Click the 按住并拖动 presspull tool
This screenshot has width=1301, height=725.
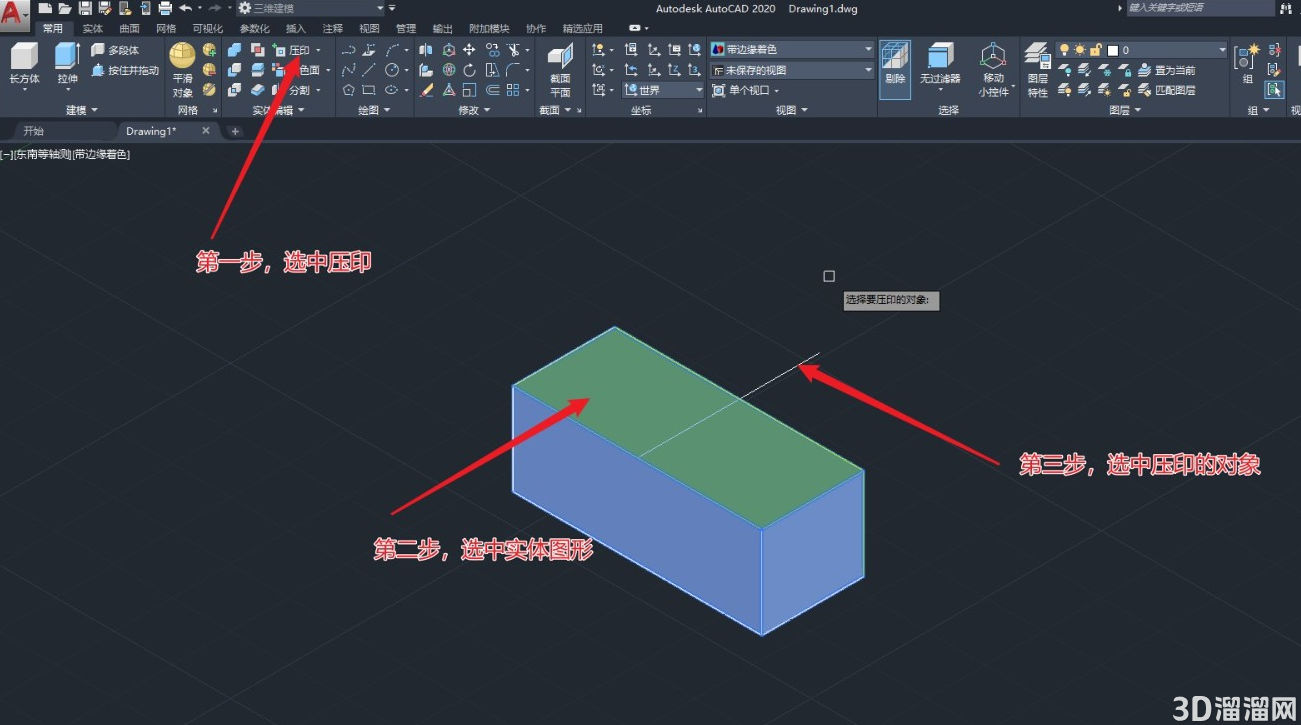(124, 70)
